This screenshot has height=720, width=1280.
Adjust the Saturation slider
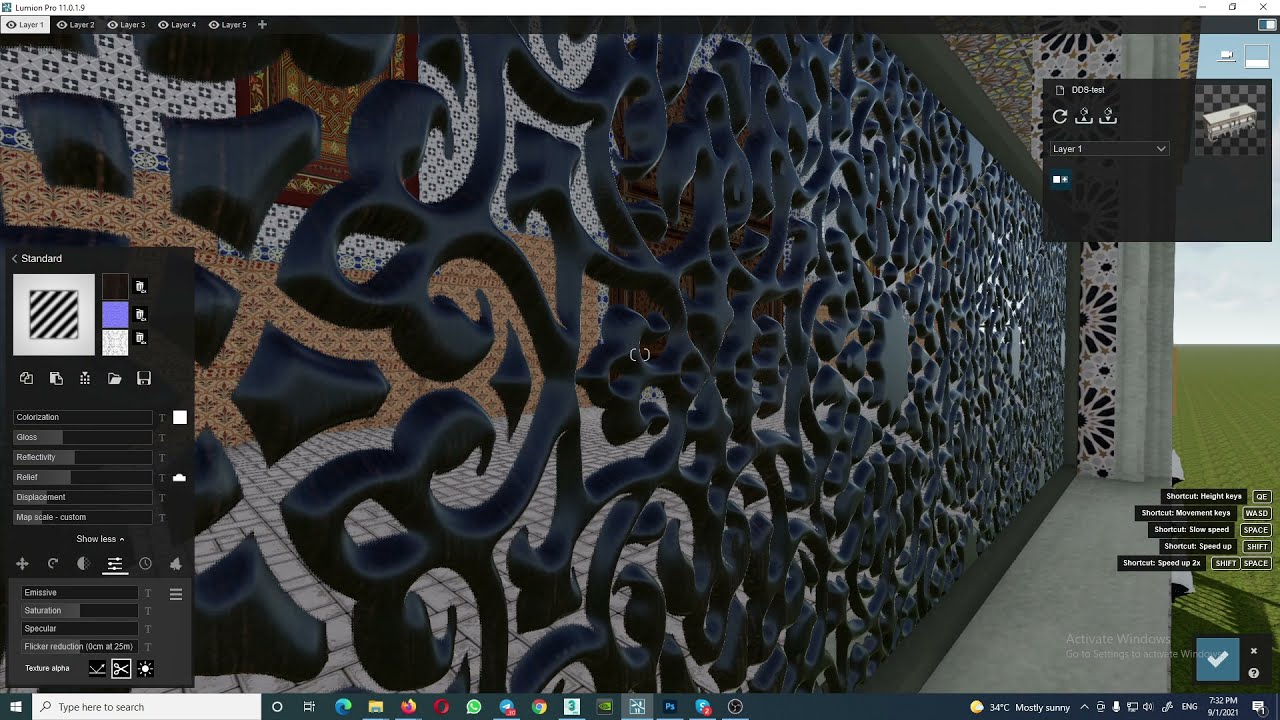click(x=80, y=610)
